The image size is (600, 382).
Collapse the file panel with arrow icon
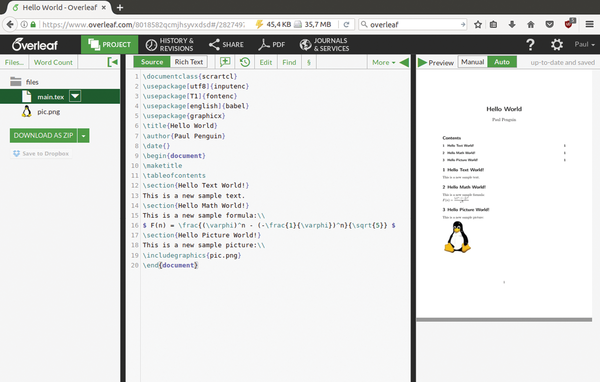click(x=112, y=62)
